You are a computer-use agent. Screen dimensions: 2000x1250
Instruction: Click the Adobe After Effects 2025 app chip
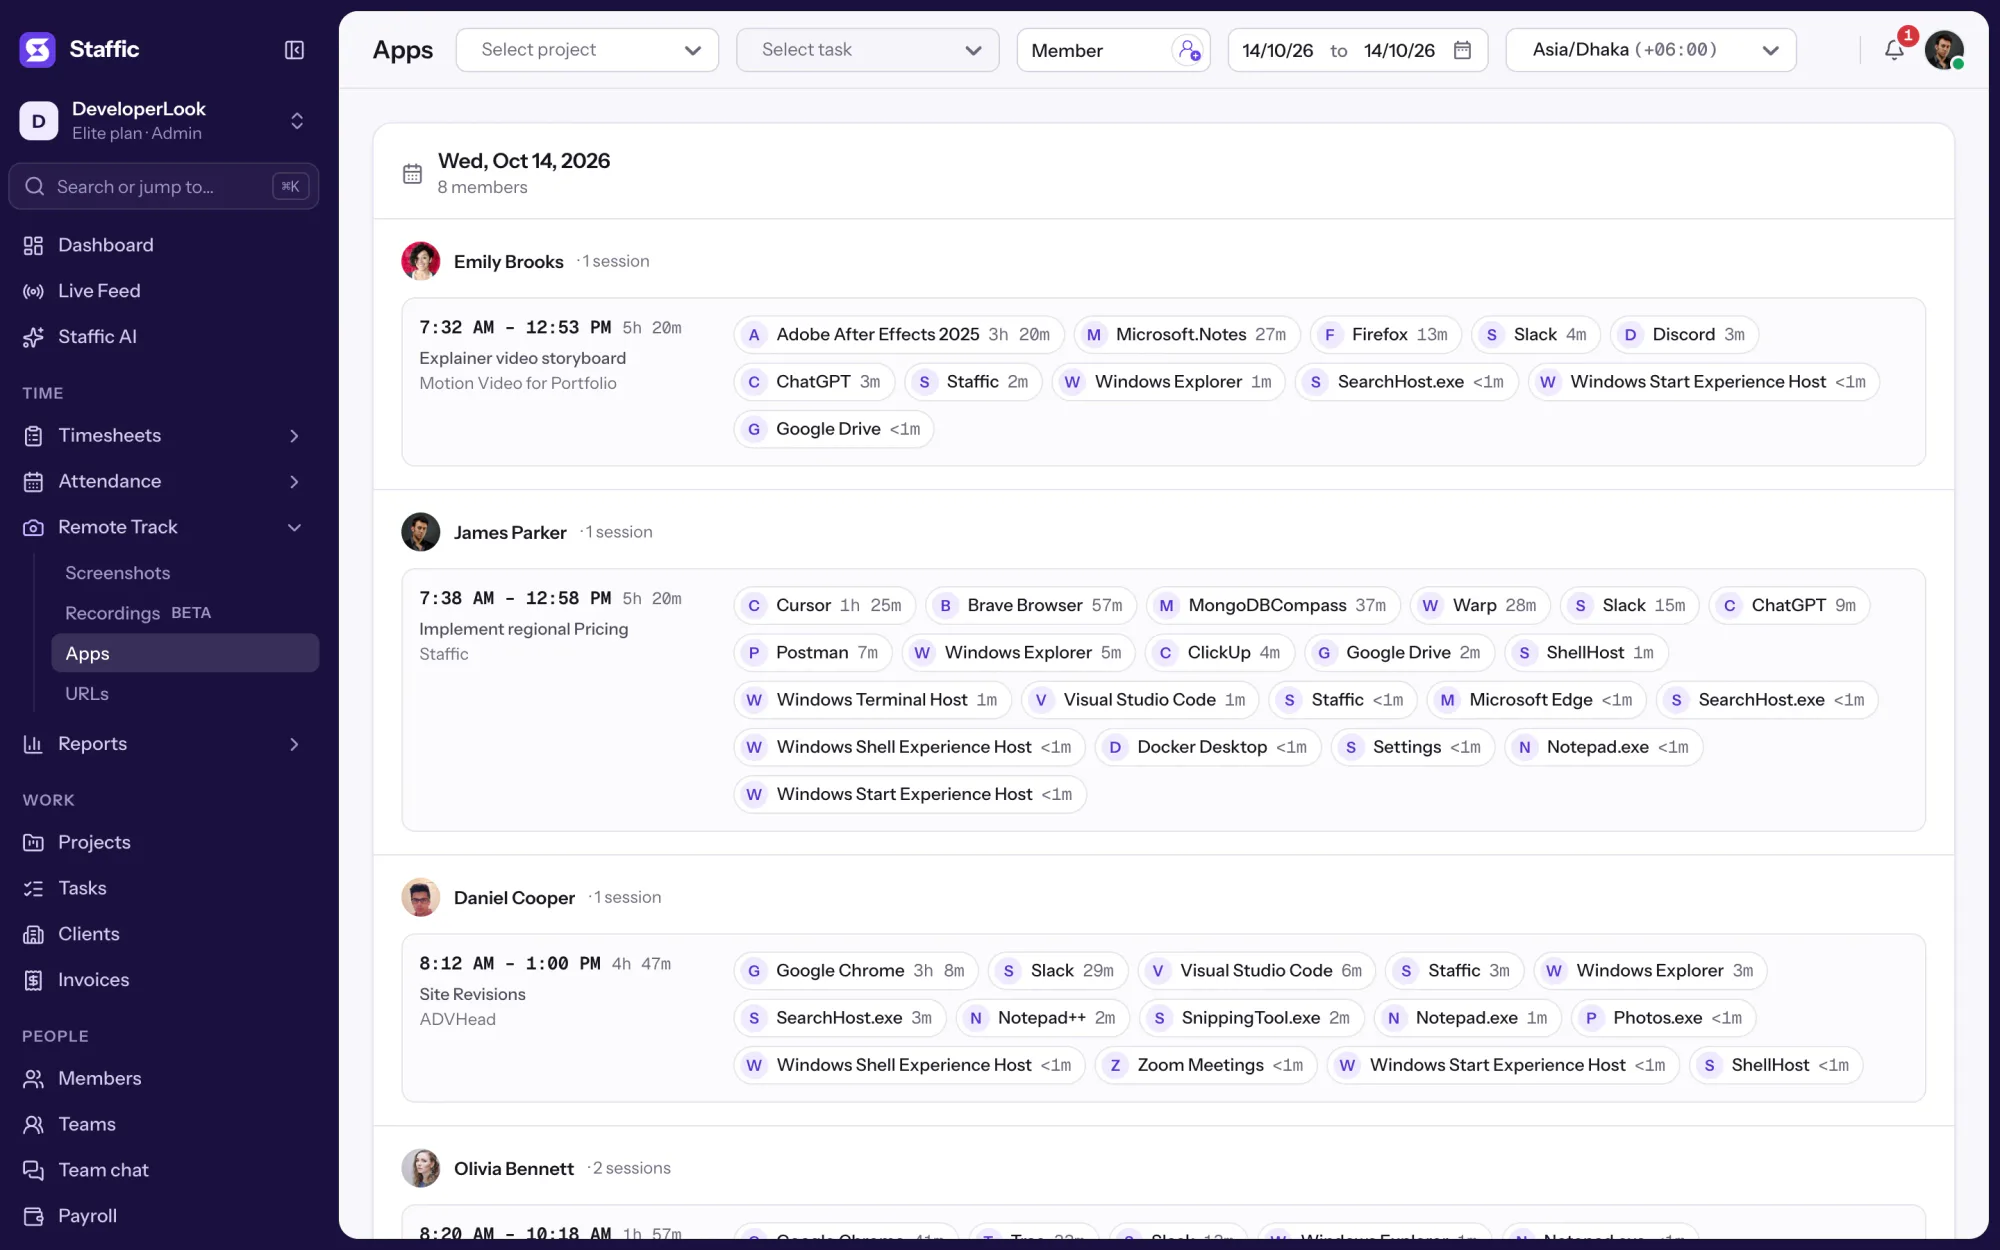(899, 334)
